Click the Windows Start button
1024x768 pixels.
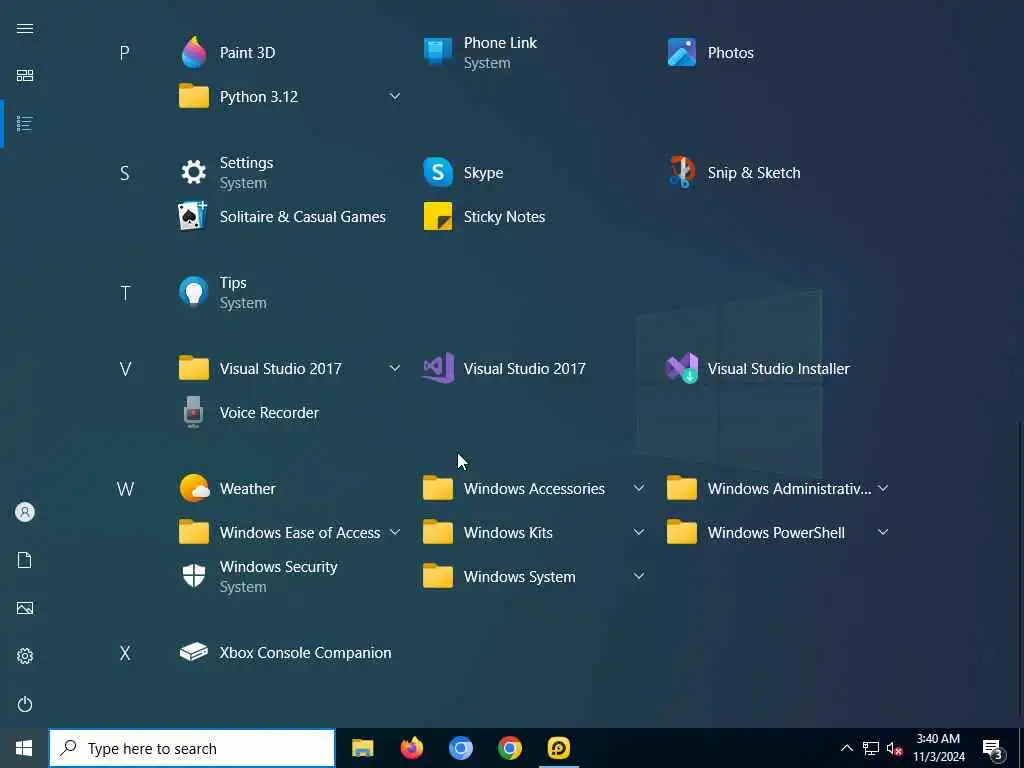click(24, 748)
